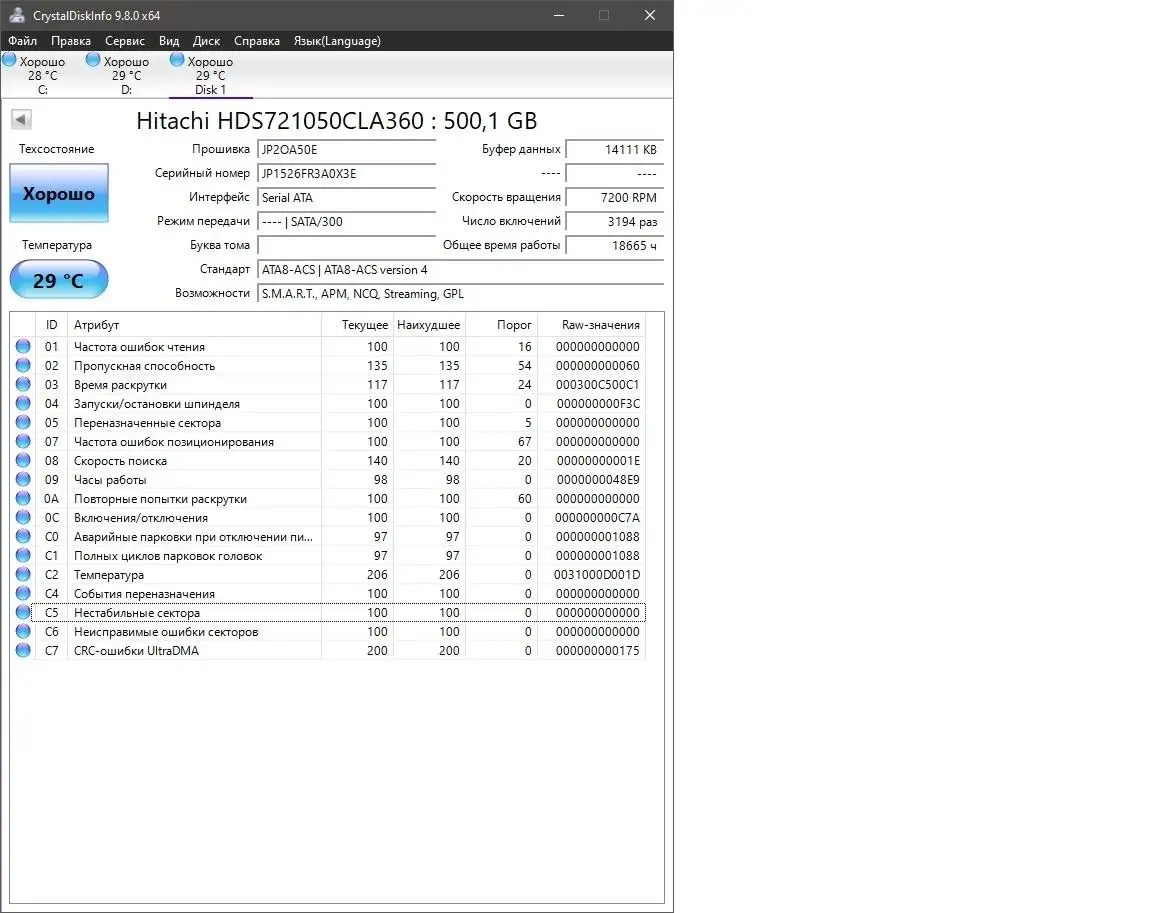Click the Raw-значения column header

pos(600,325)
